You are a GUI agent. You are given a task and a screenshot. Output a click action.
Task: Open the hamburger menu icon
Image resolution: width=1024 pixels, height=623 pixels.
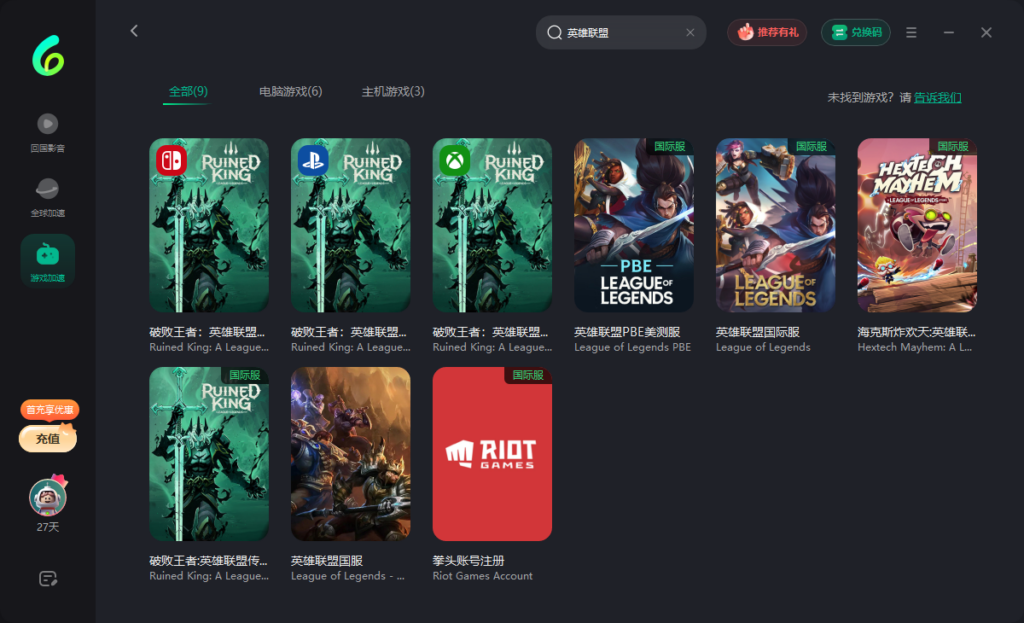point(911,33)
